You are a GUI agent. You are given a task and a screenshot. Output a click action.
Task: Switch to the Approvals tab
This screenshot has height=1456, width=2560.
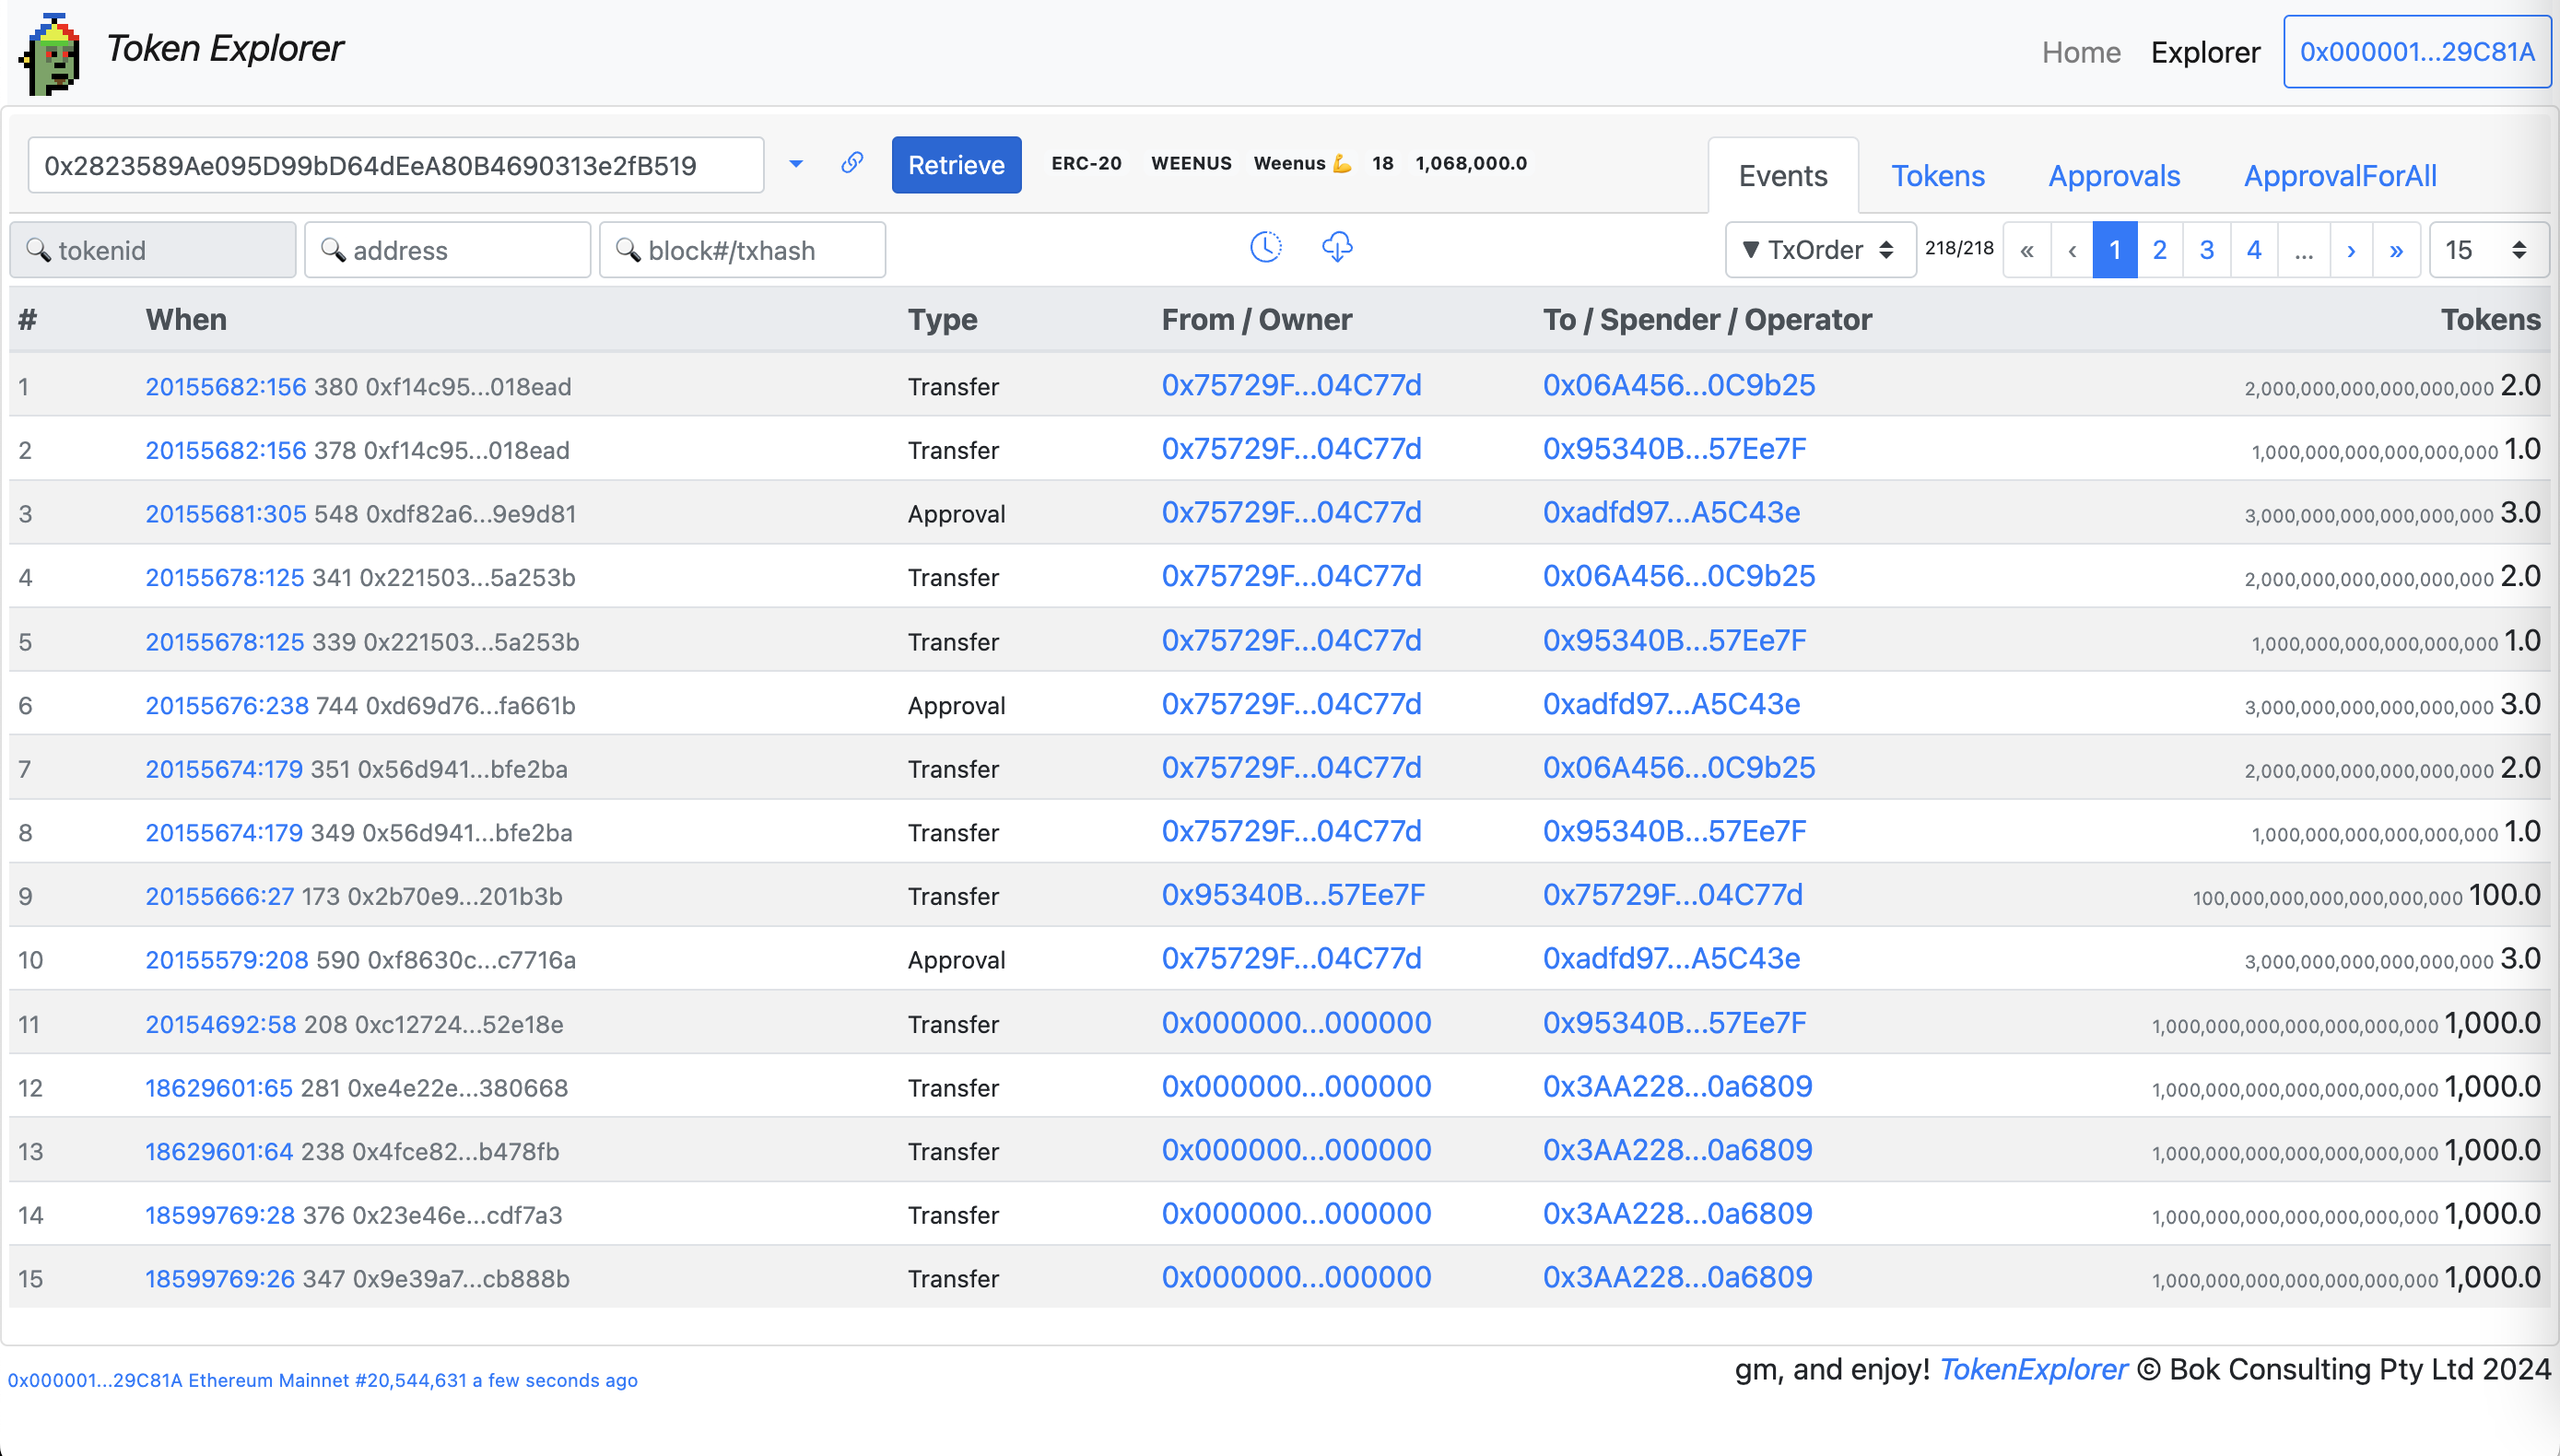click(x=2113, y=176)
